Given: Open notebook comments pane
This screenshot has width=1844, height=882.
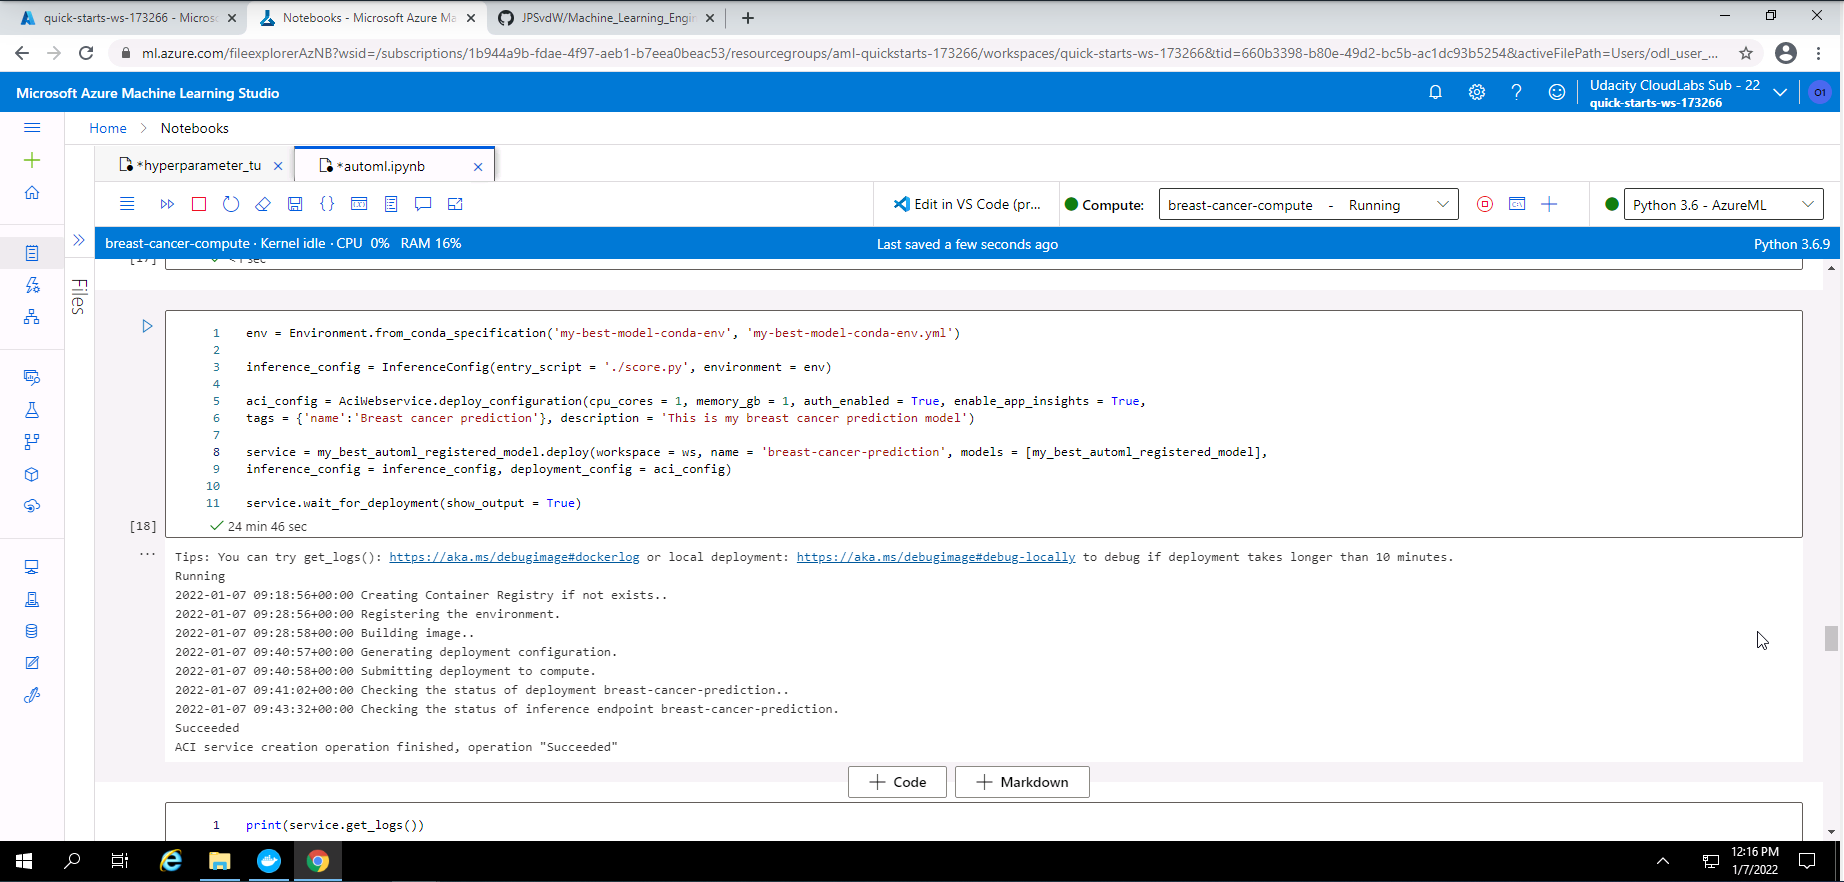Looking at the screenshot, I should pos(423,204).
